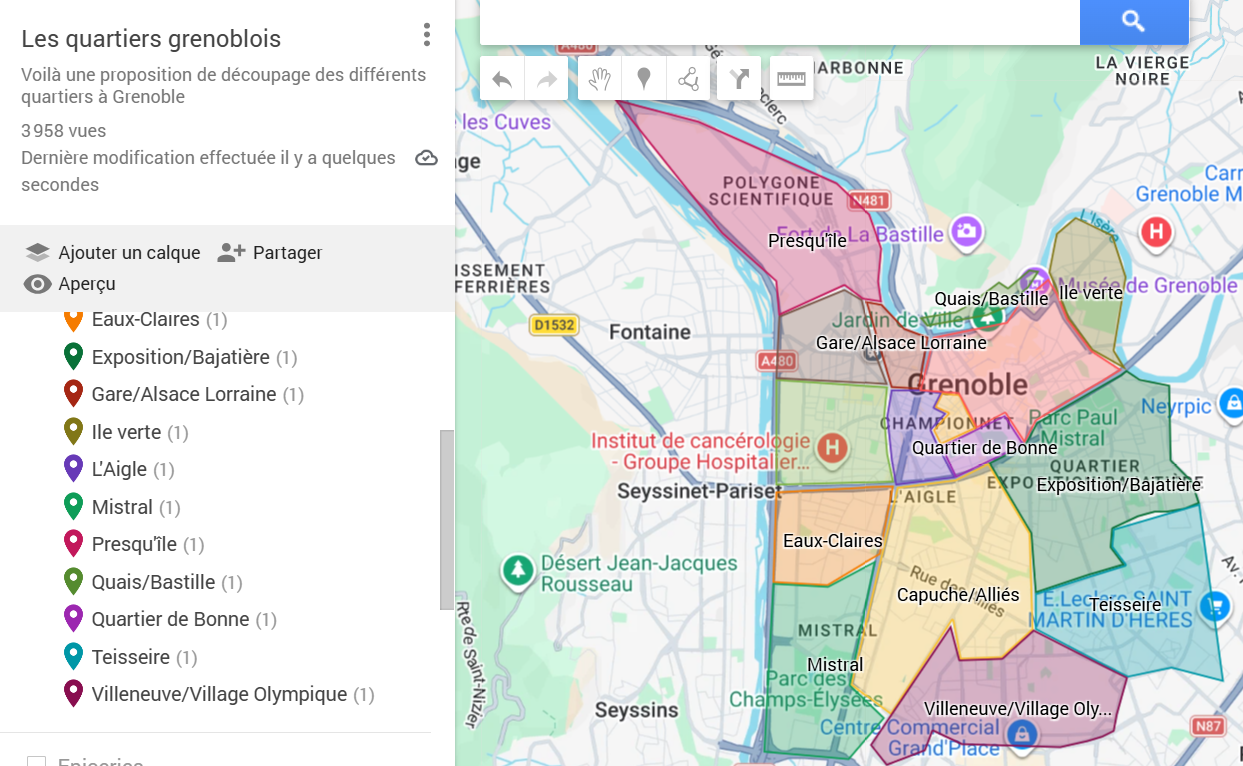Click the Ile verte label on the map
This screenshot has height=766, width=1243.
[x=1091, y=293]
